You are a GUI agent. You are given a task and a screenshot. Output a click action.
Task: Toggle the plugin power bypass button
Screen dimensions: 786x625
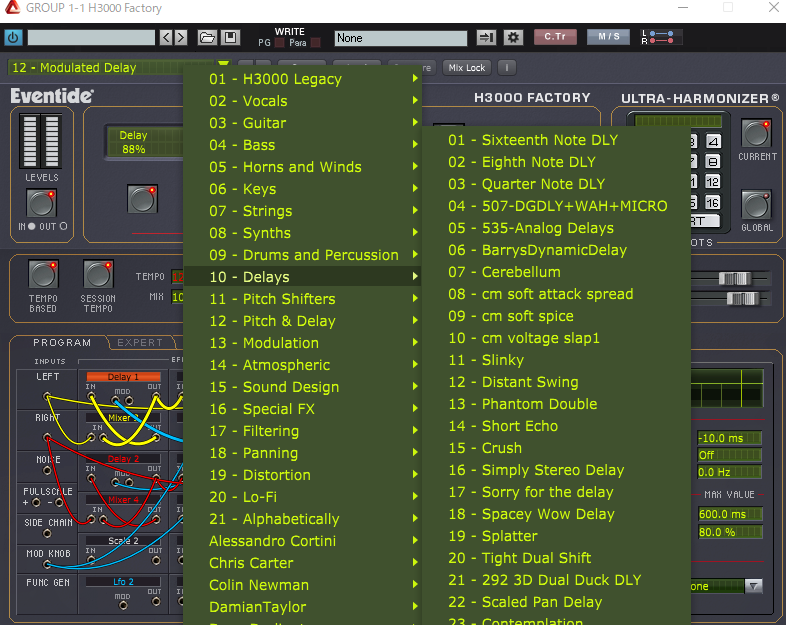pyautogui.click(x=13, y=38)
